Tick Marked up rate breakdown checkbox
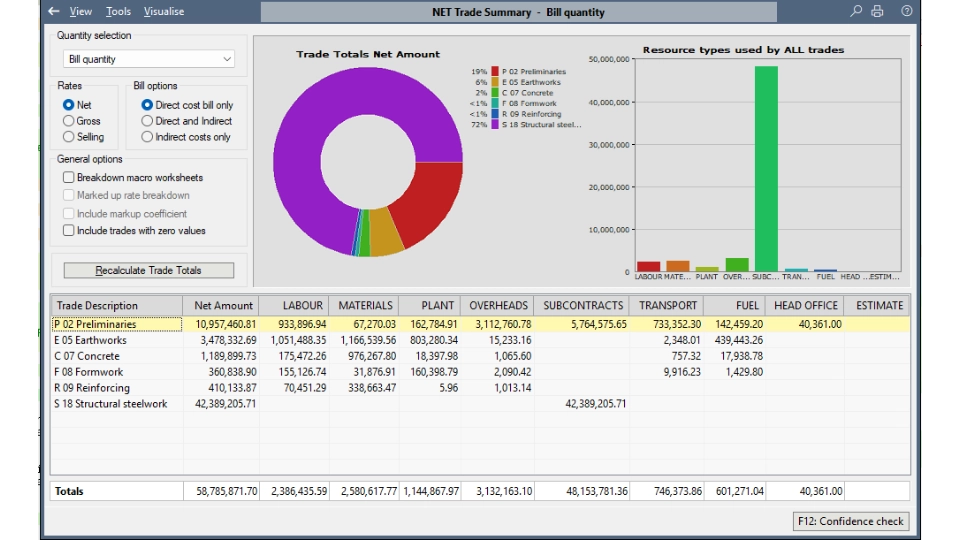Image resolution: width=960 pixels, height=540 pixels. click(69, 195)
